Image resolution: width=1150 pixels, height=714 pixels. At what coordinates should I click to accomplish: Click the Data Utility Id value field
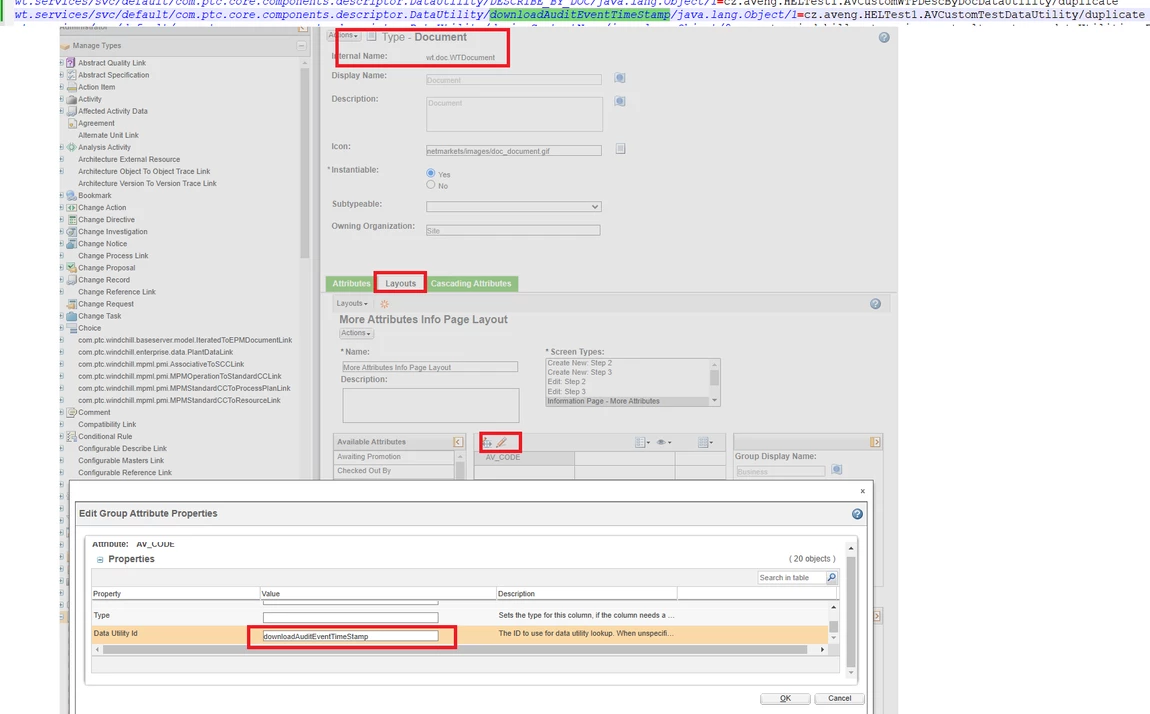click(x=351, y=636)
